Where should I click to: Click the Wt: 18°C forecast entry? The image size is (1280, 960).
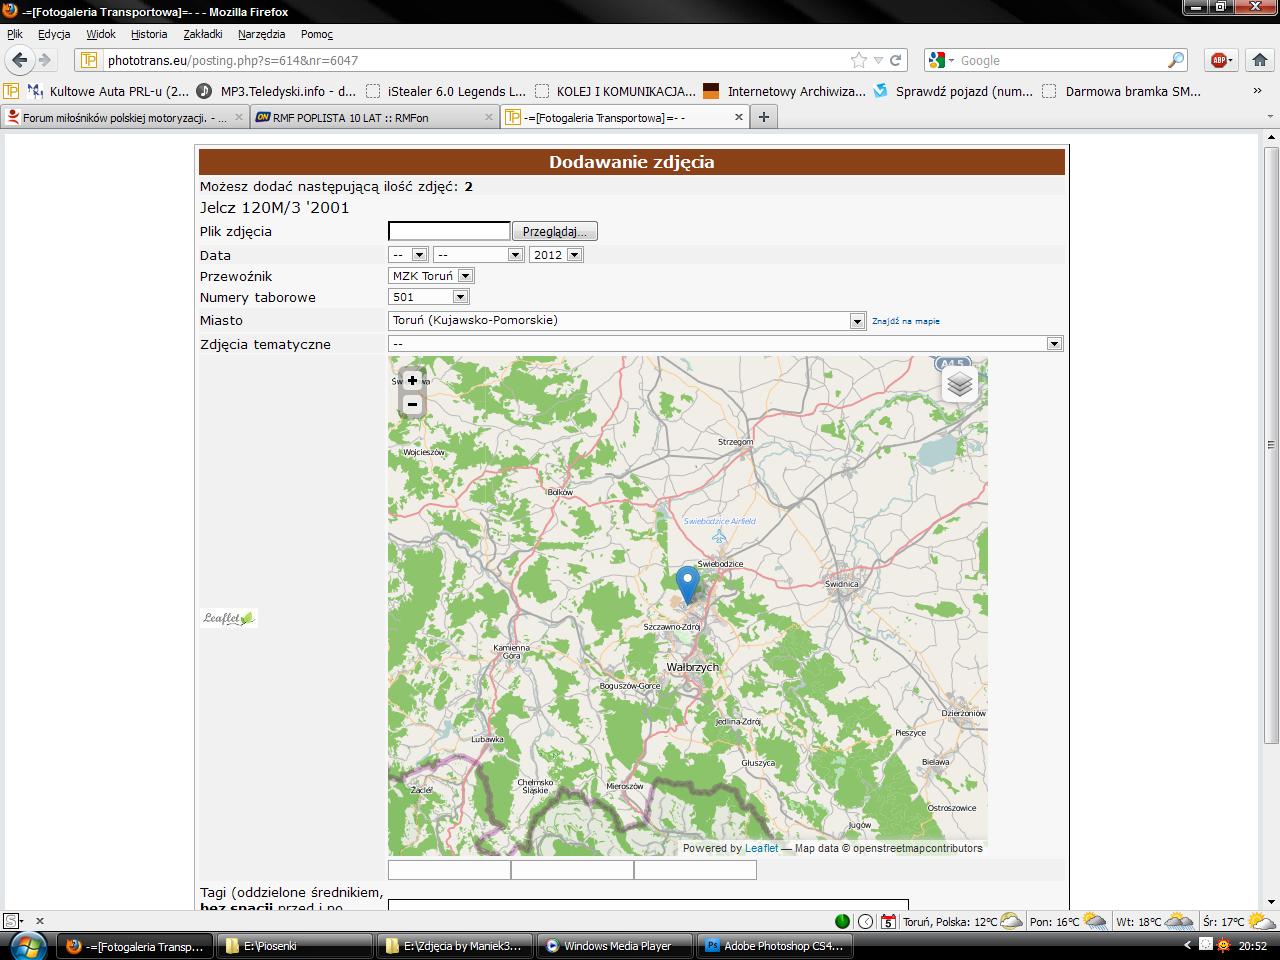1155,921
